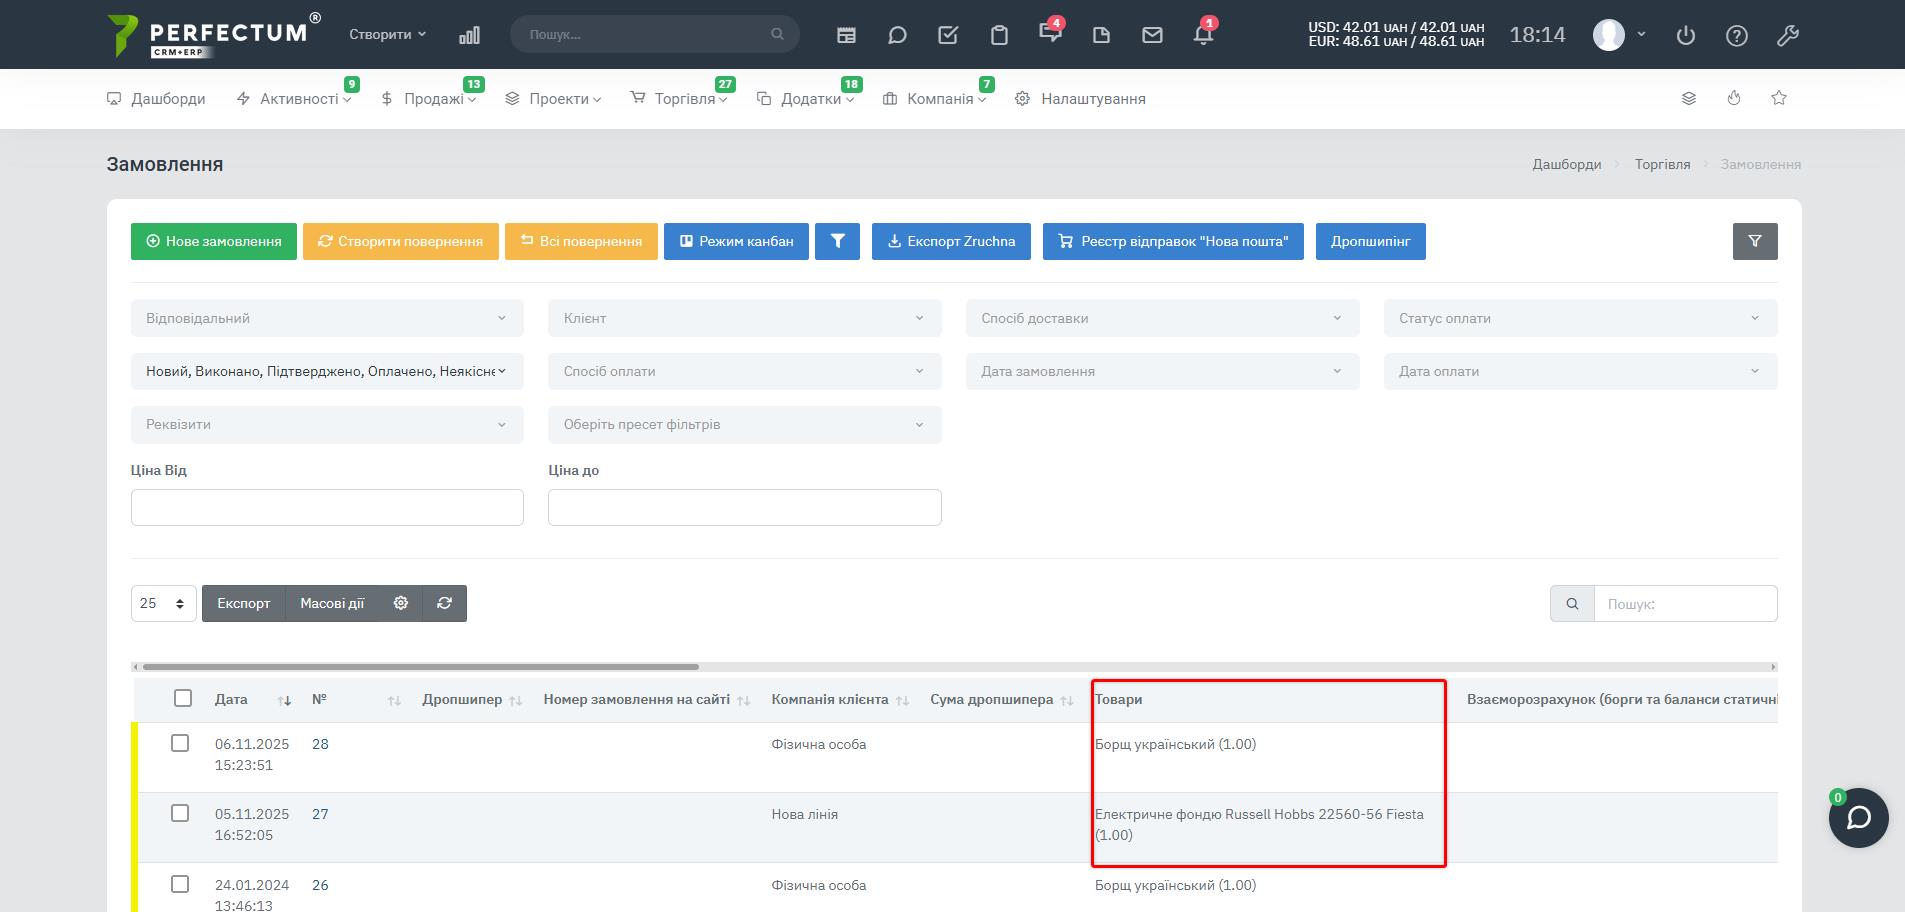
Task: Switch to Режим канбан view
Action: click(736, 241)
